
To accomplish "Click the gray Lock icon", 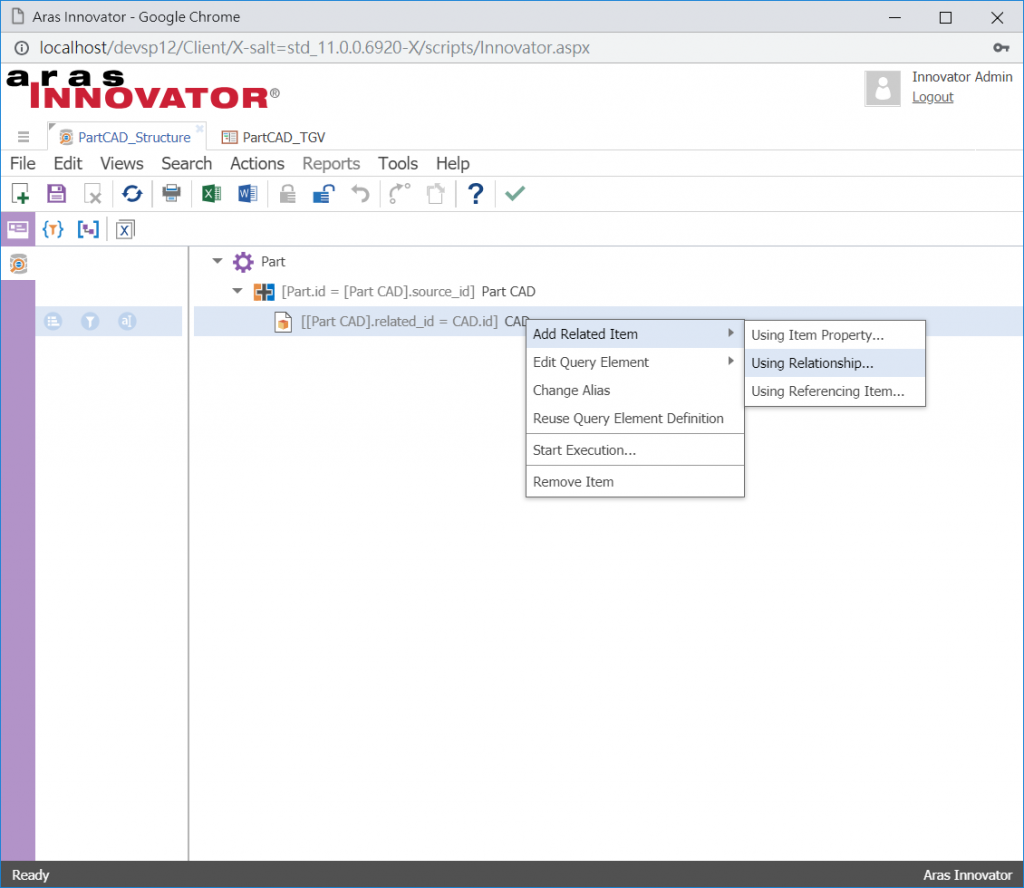I will point(287,194).
